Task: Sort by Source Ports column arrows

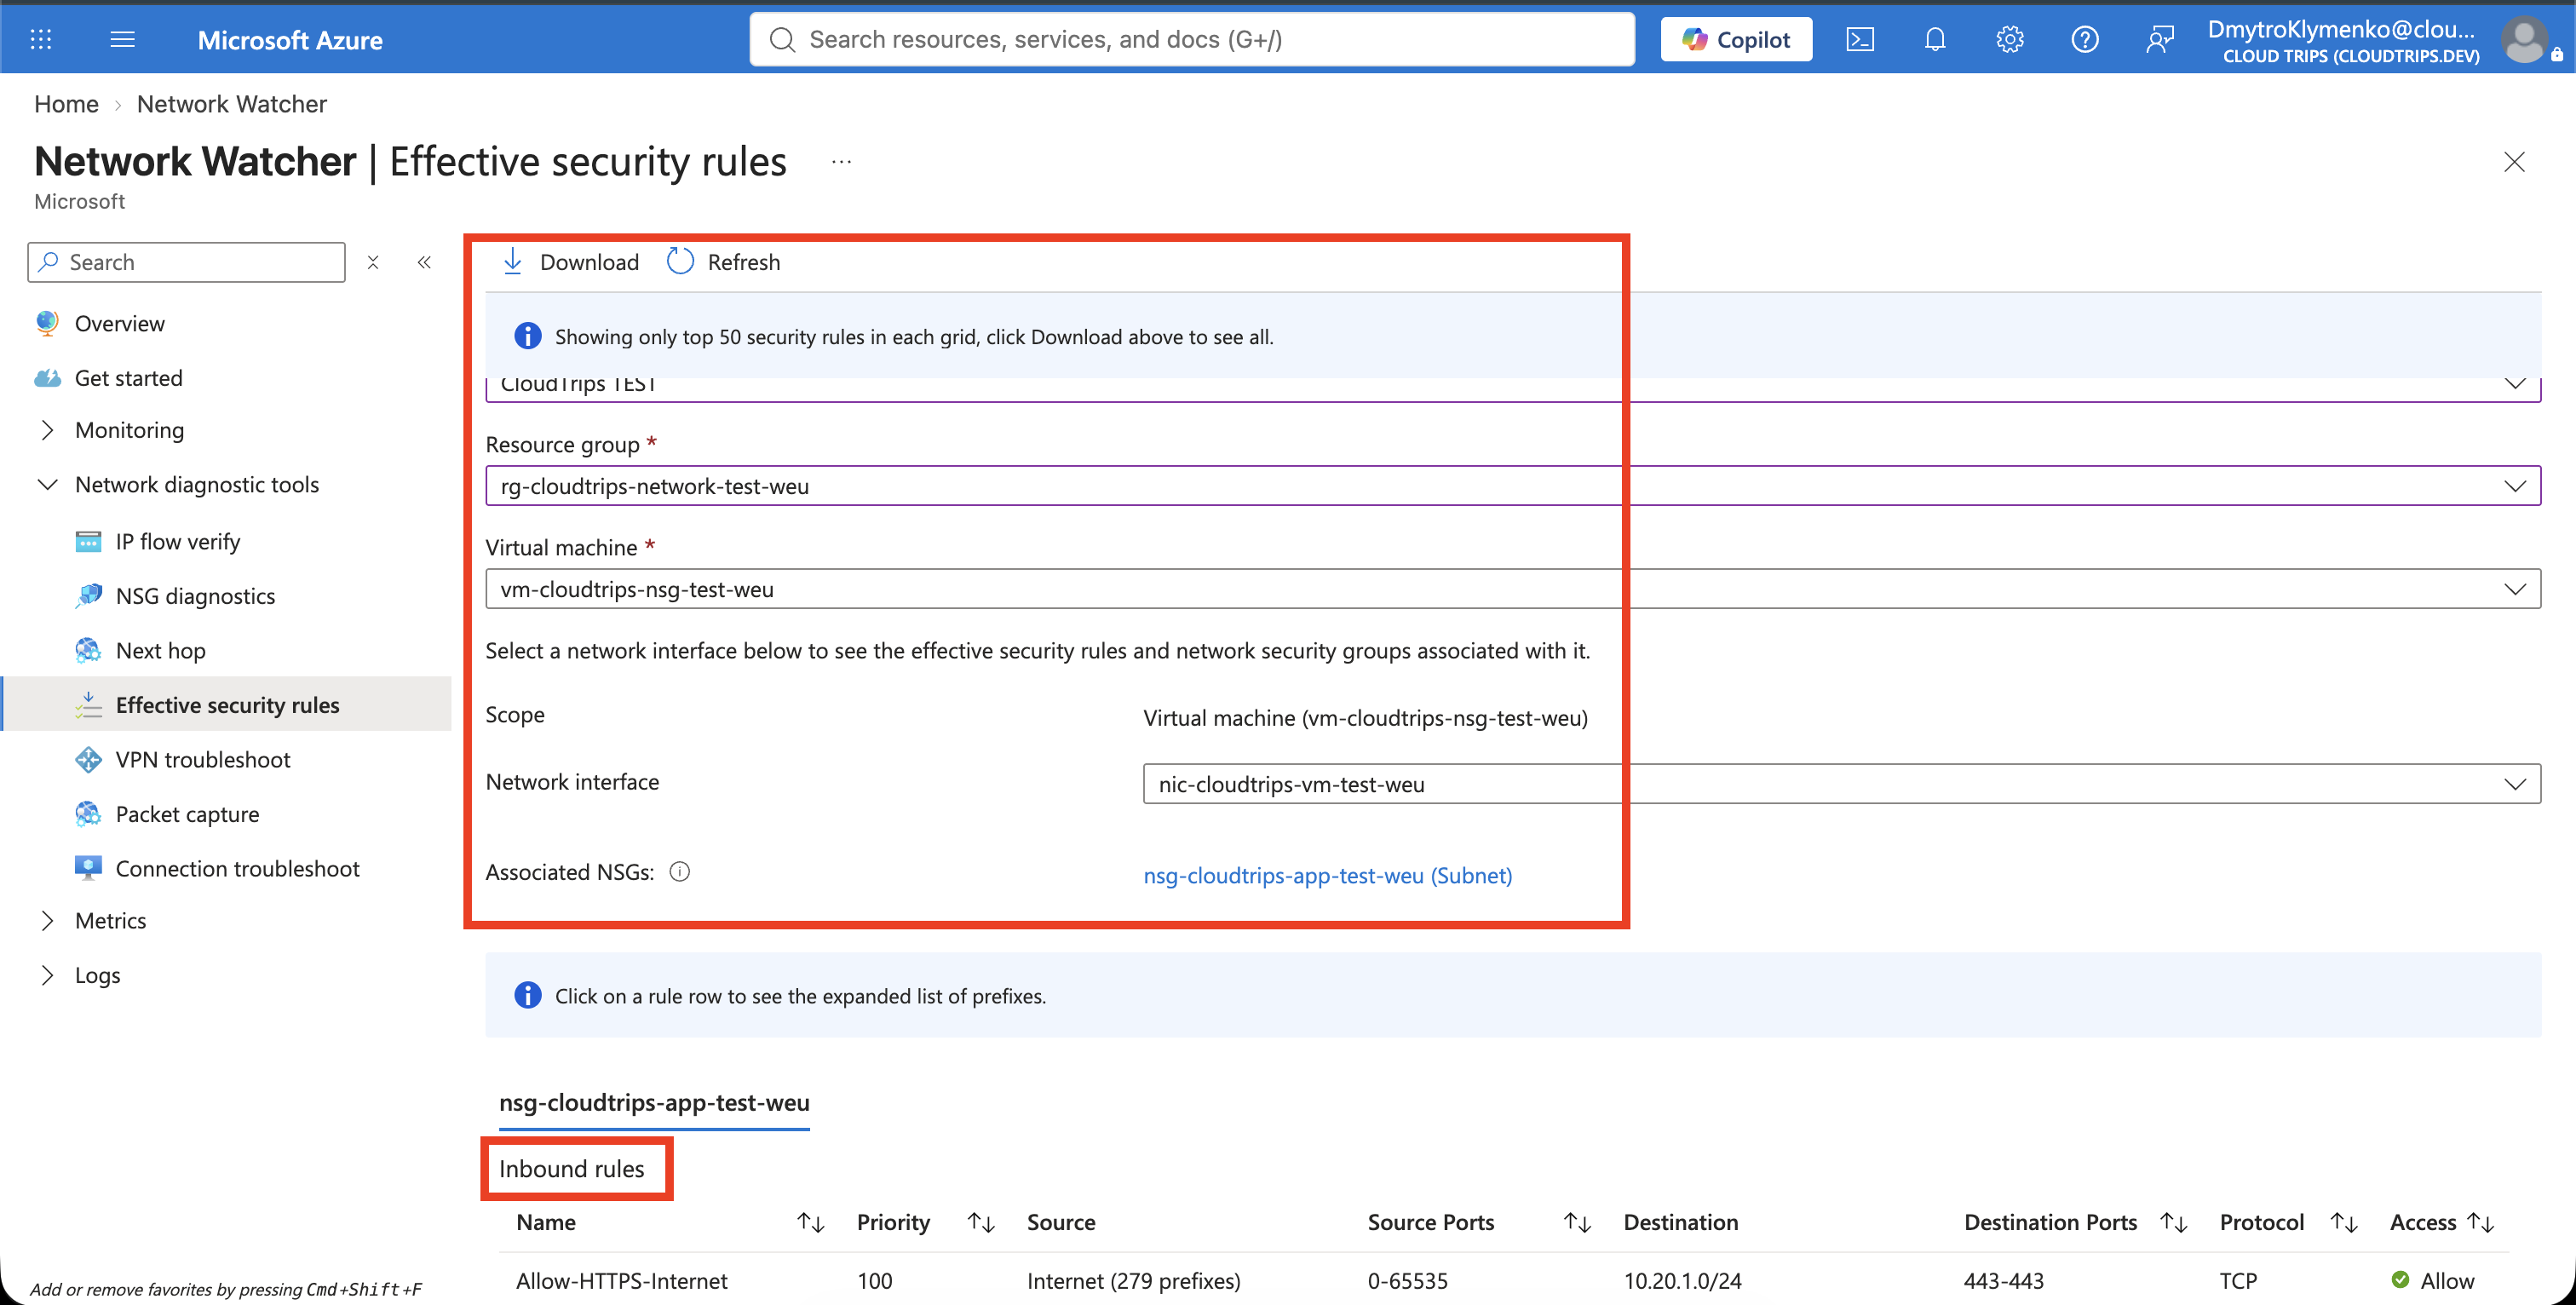Action: (1577, 1222)
